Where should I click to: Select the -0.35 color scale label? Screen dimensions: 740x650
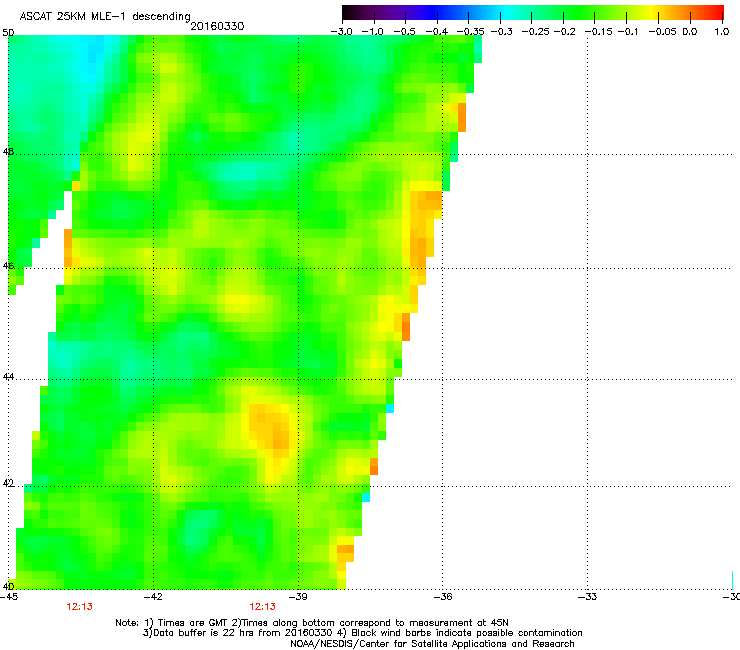click(x=470, y=32)
